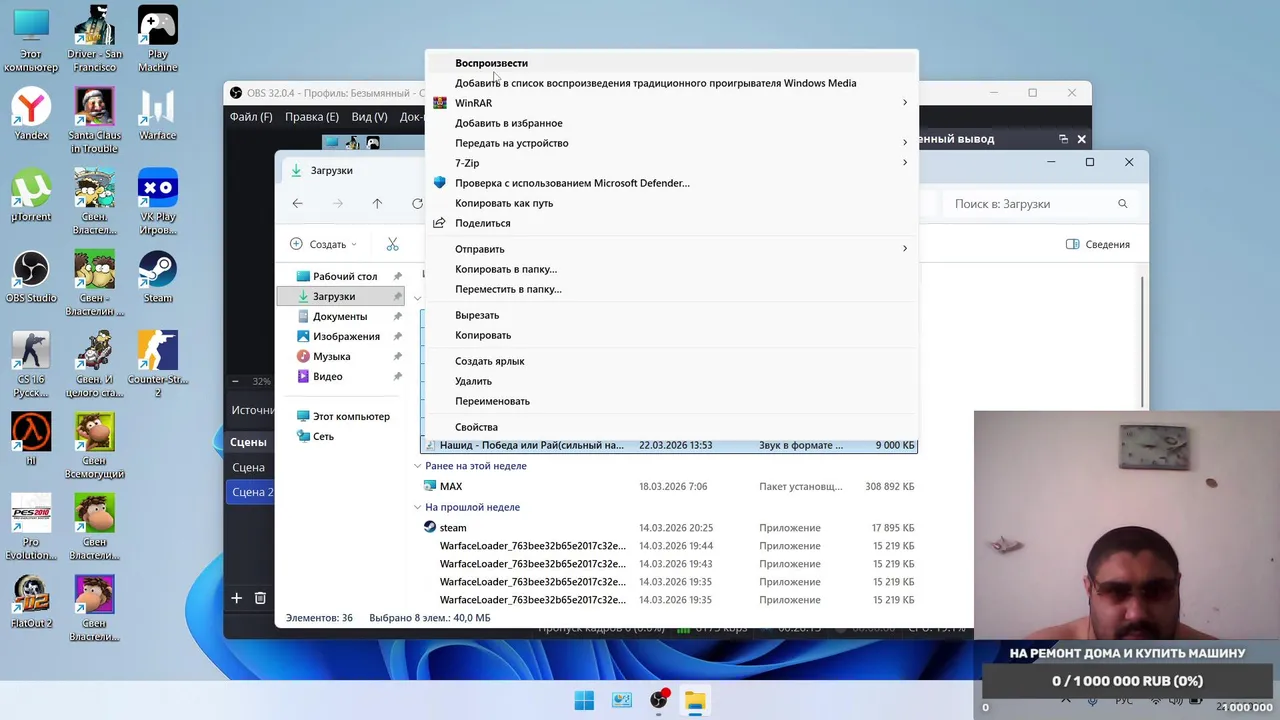Open µTorrent desktop icon

click(x=31, y=194)
